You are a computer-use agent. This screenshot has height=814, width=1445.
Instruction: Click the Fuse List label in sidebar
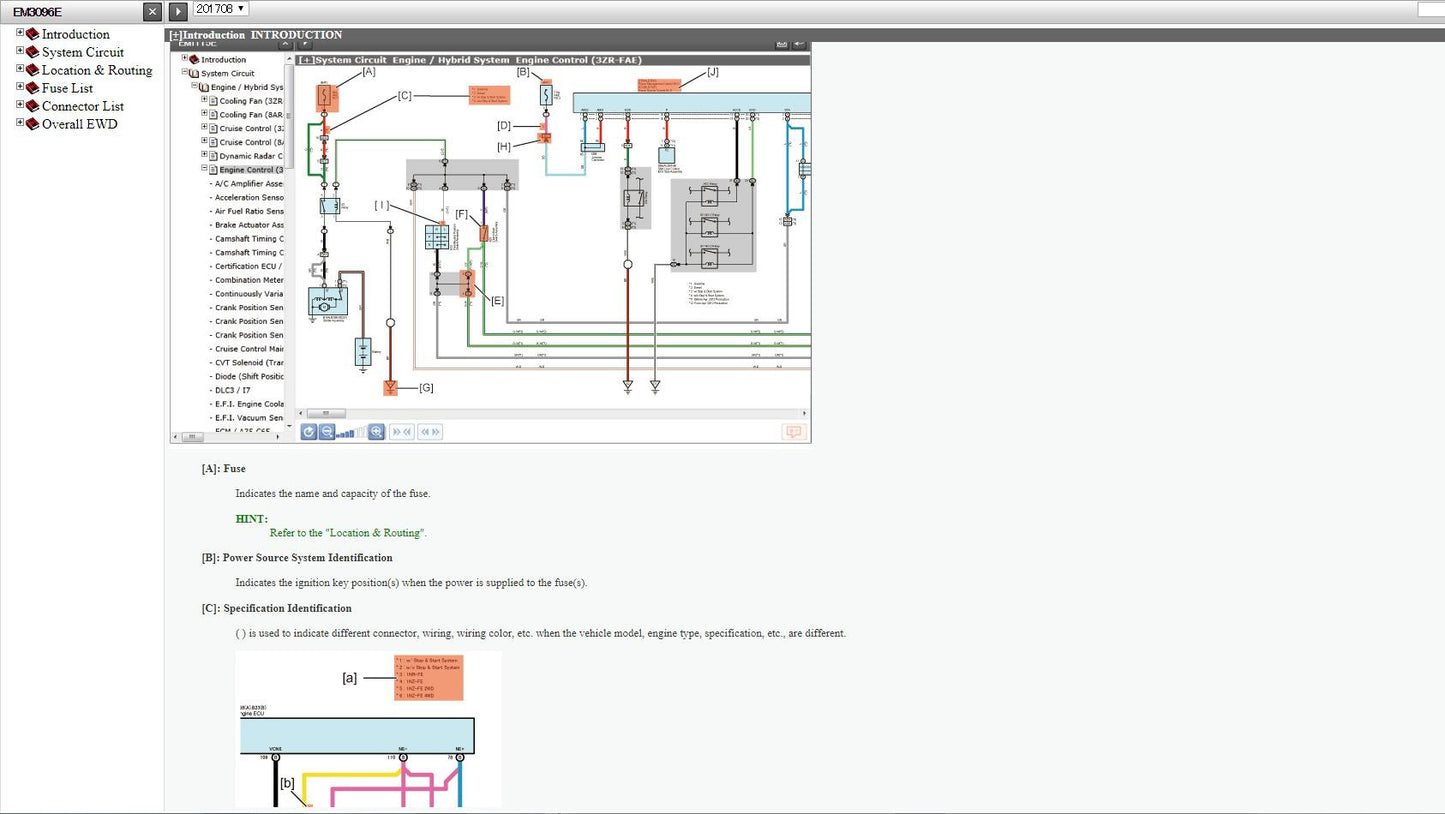coord(67,88)
